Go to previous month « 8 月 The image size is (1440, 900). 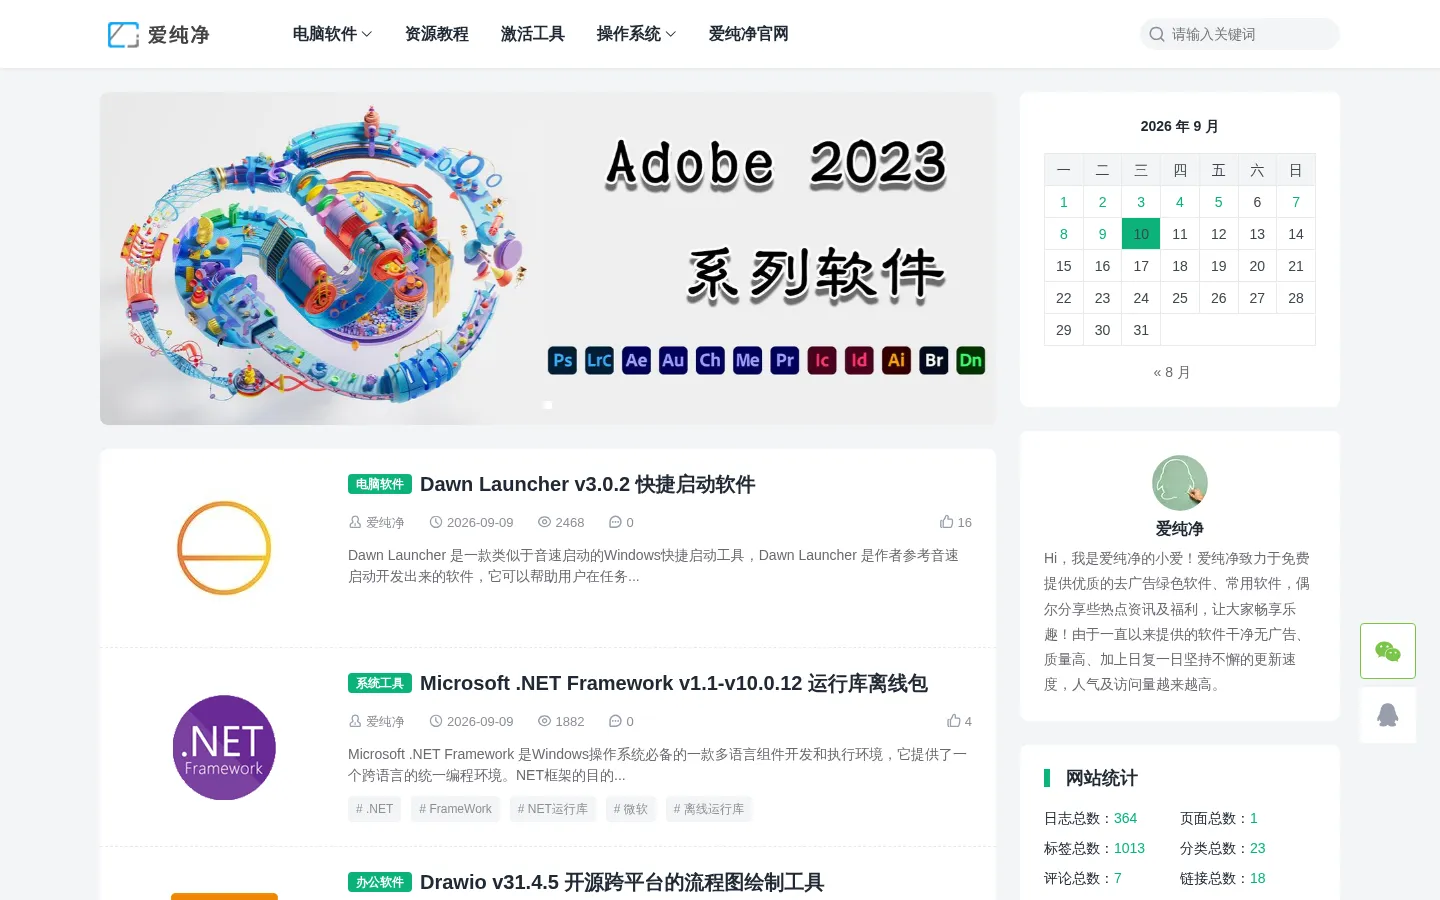pos(1172,372)
